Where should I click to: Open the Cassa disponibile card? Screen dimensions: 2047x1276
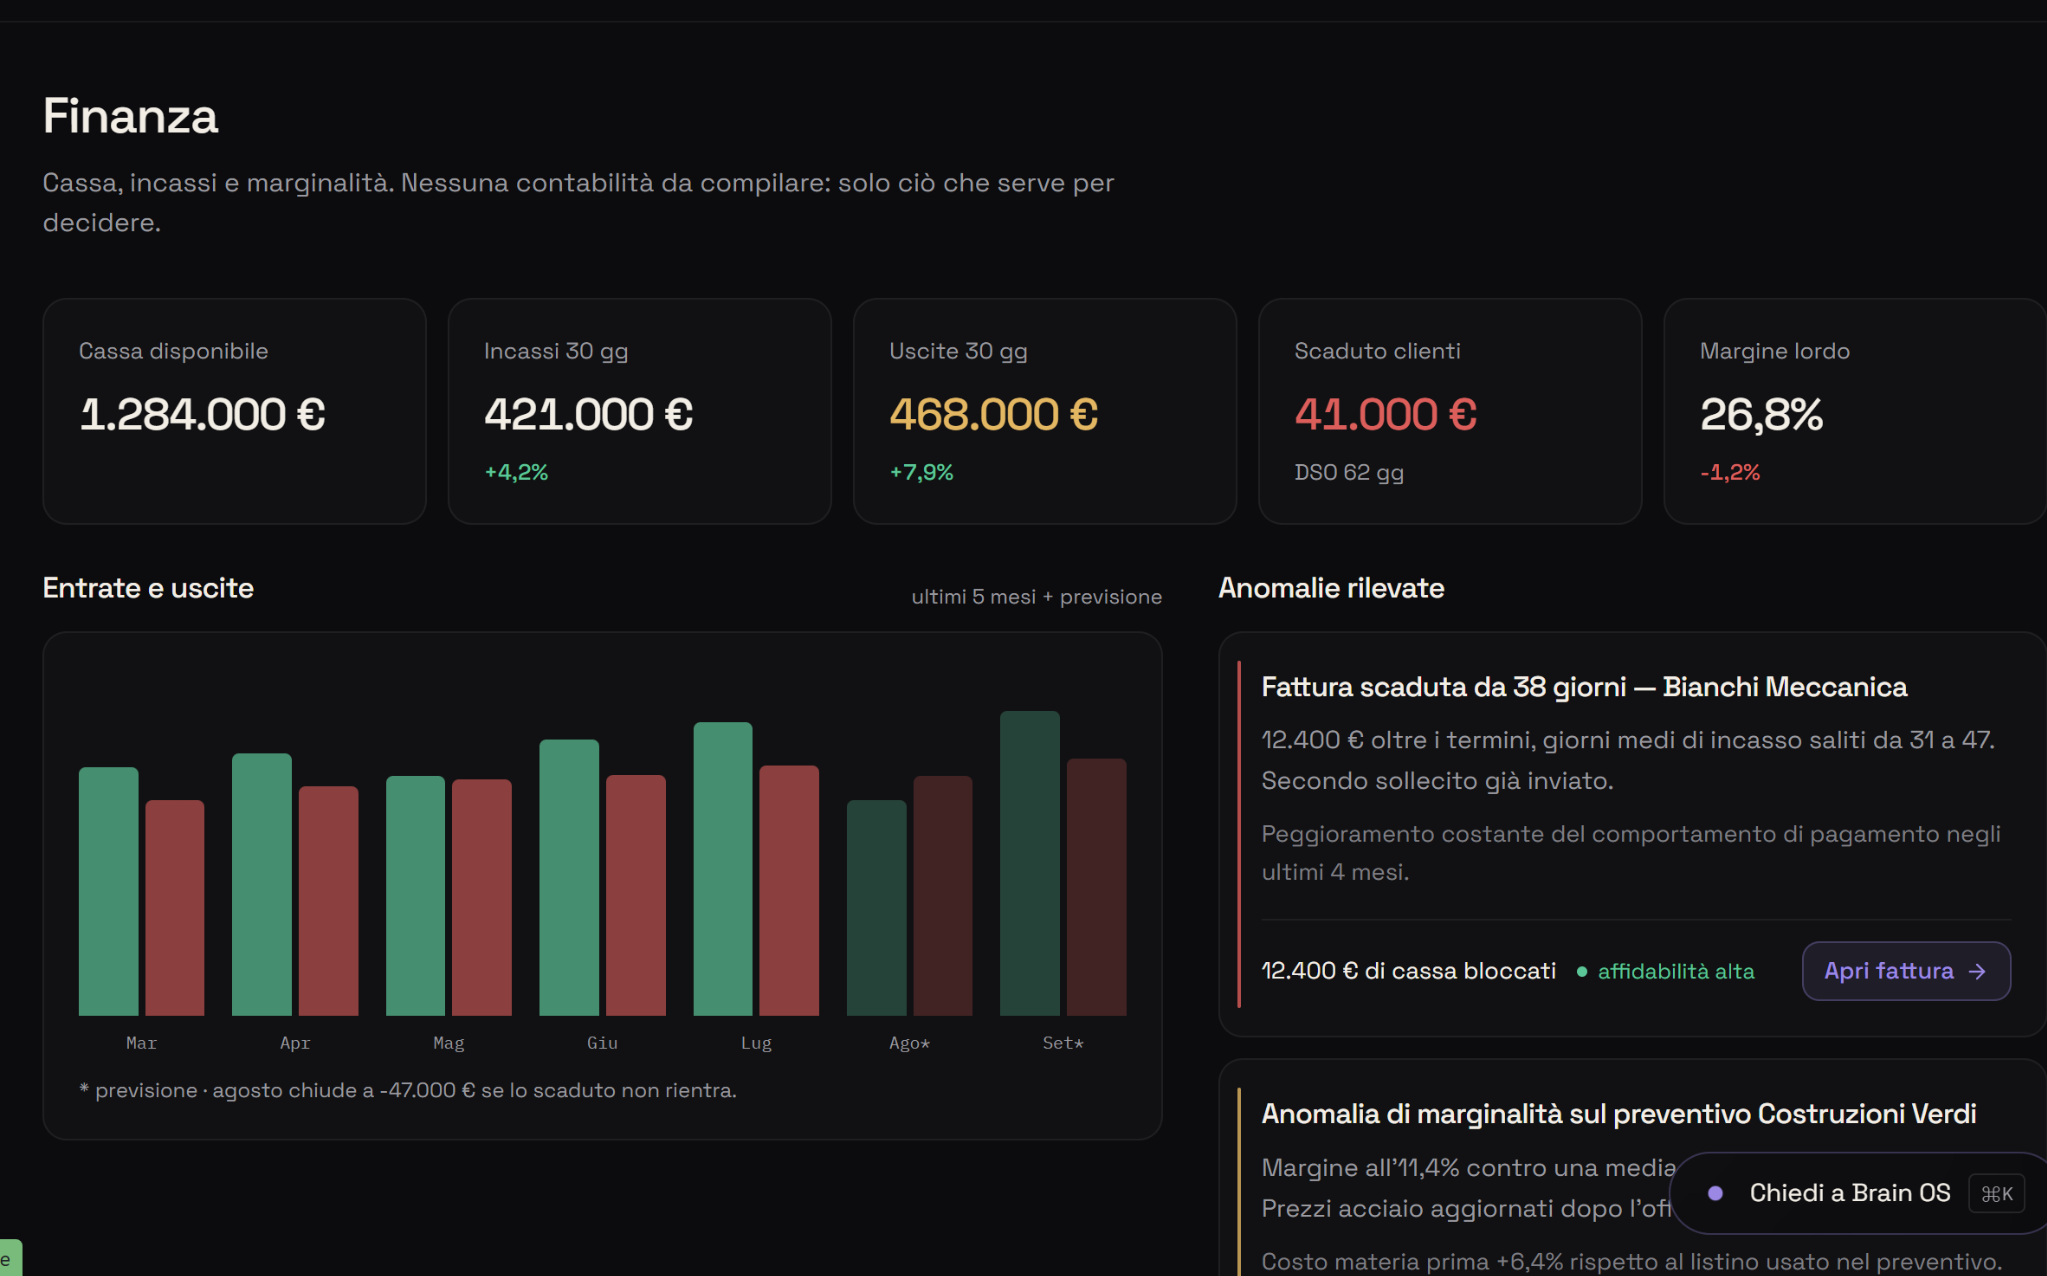point(234,411)
